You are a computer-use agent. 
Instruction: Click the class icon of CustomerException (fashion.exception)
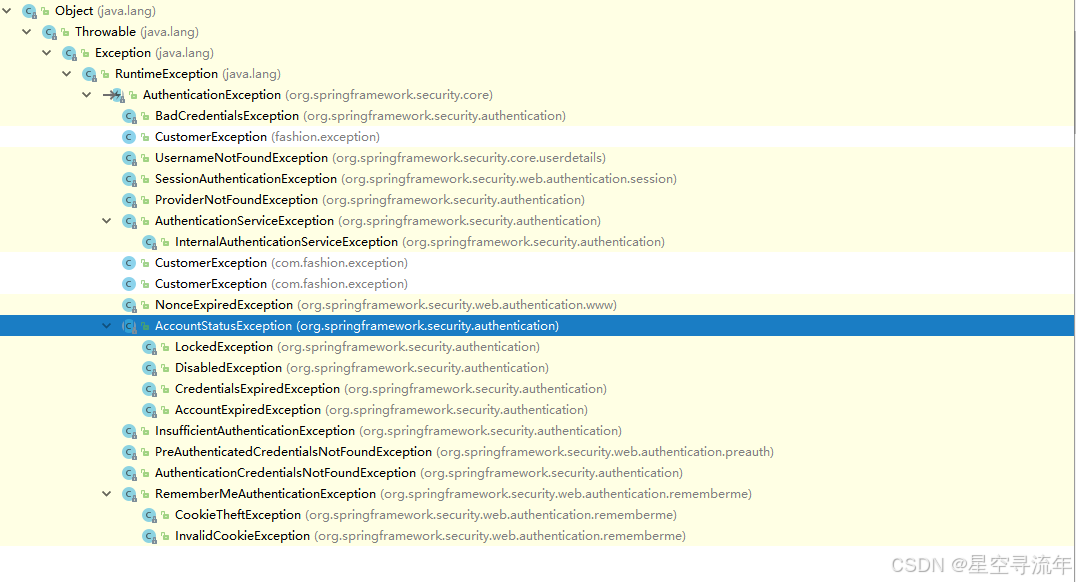pyautogui.click(x=128, y=137)
